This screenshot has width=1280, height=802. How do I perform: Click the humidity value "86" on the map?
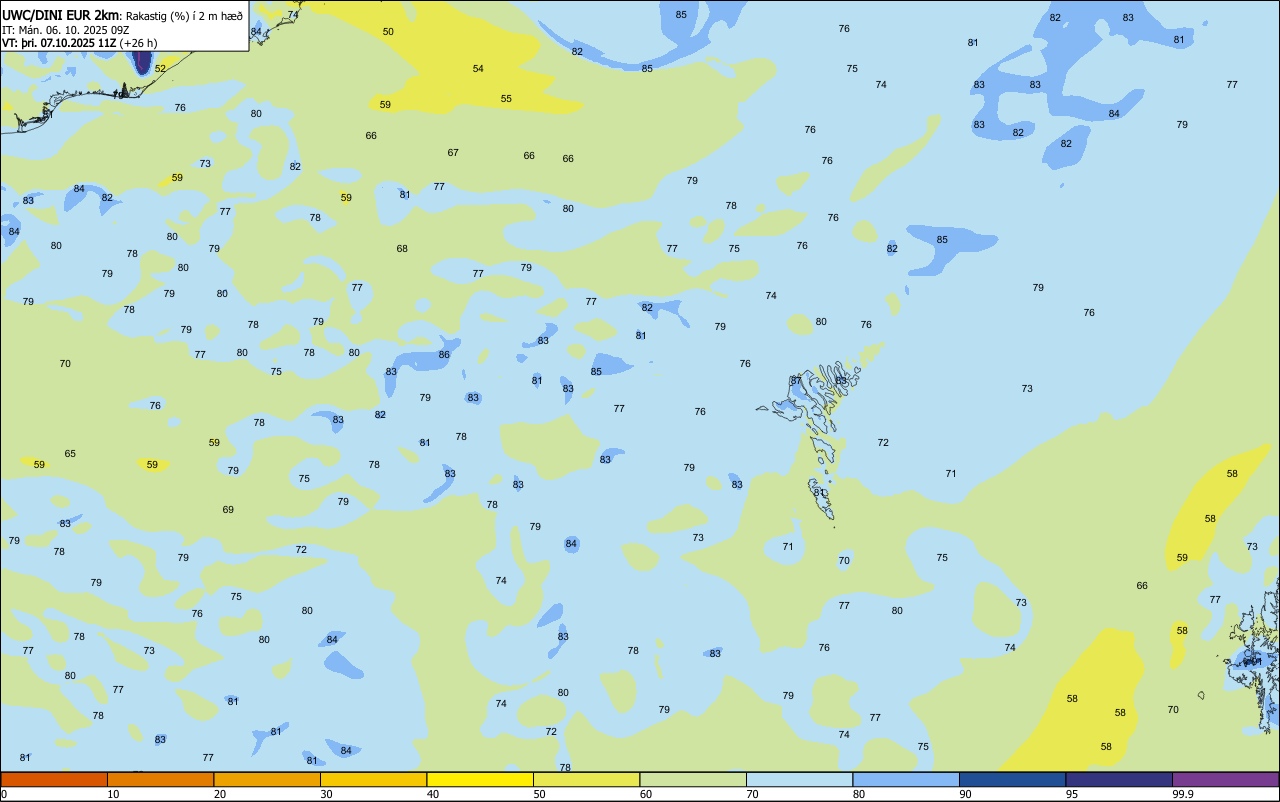pos(444,355)
